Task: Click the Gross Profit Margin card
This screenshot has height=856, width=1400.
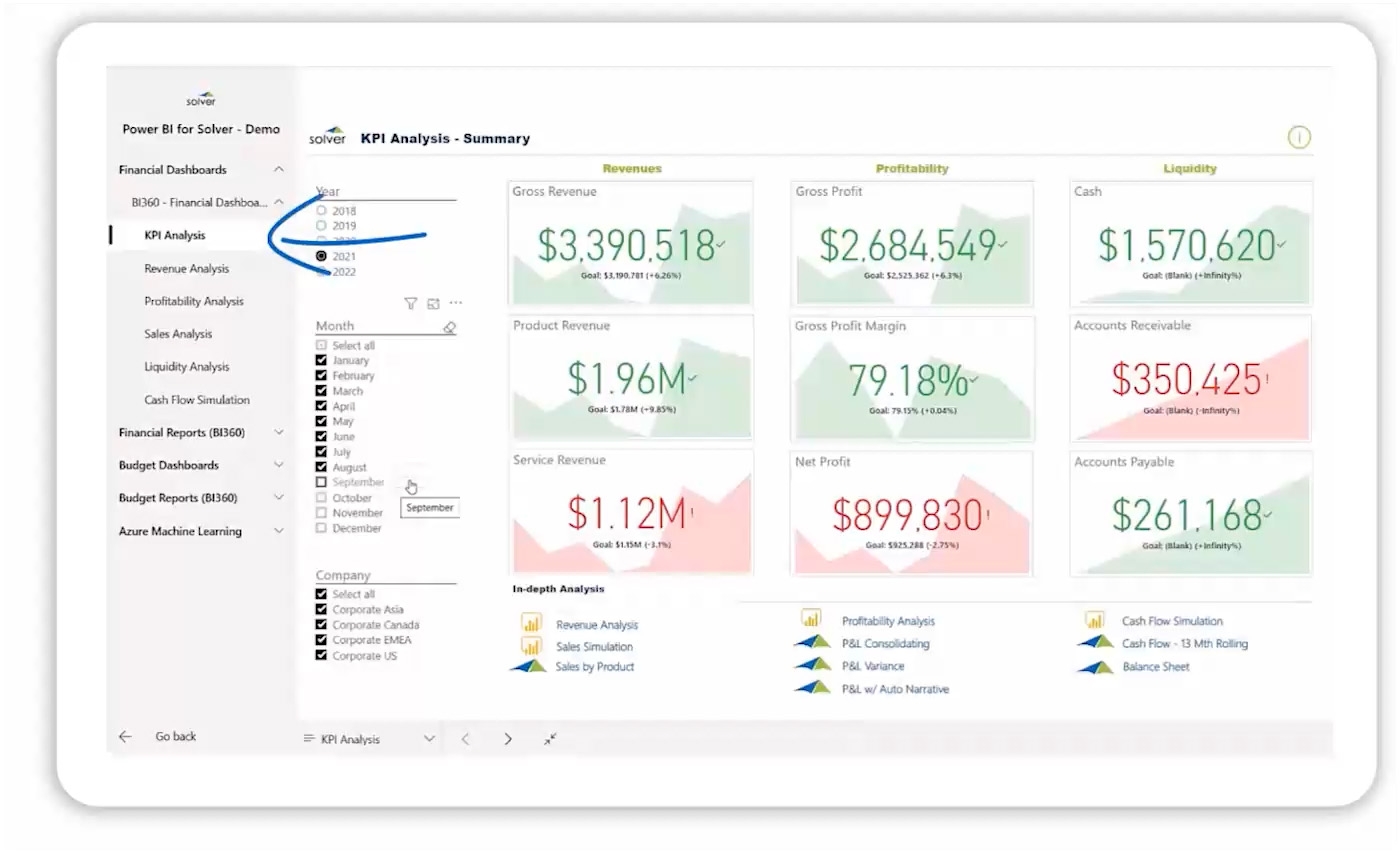Action: 910,378
